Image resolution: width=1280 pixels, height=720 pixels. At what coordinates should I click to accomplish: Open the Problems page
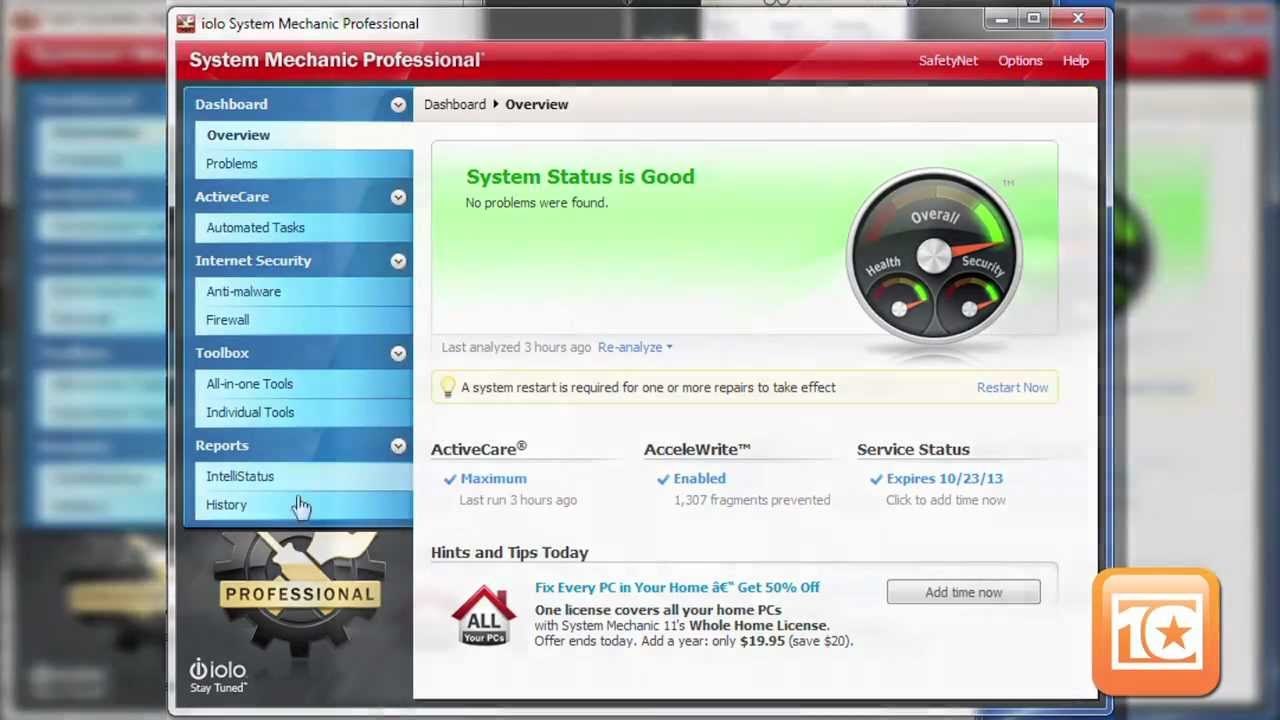(x=304, y=164)
